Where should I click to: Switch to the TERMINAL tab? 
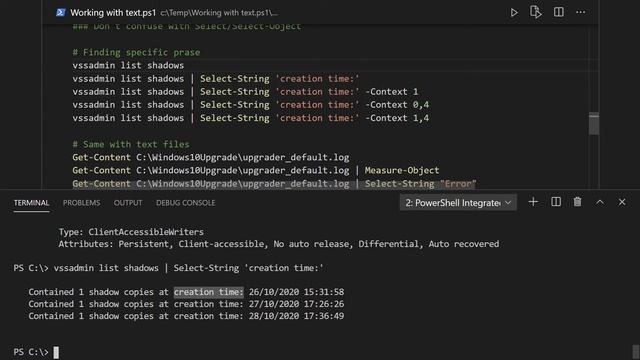31,203
